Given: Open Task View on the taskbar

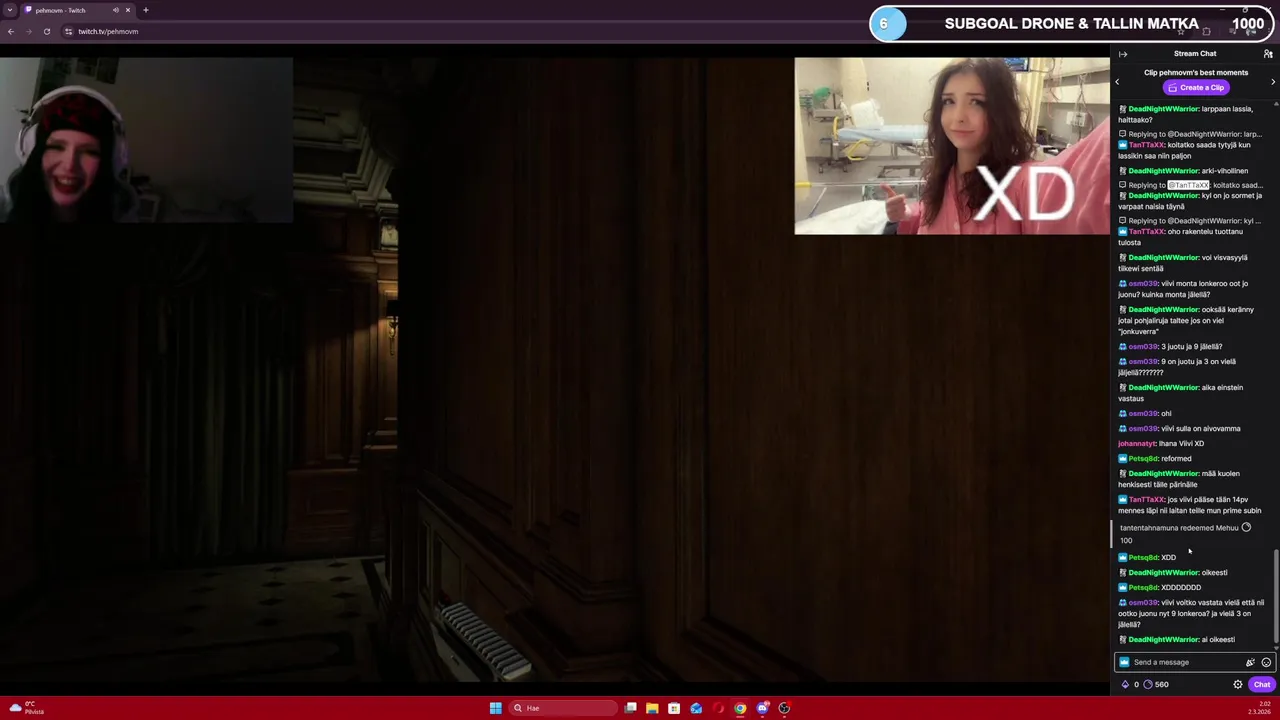Looking at the screenshot, I should 630,708.
